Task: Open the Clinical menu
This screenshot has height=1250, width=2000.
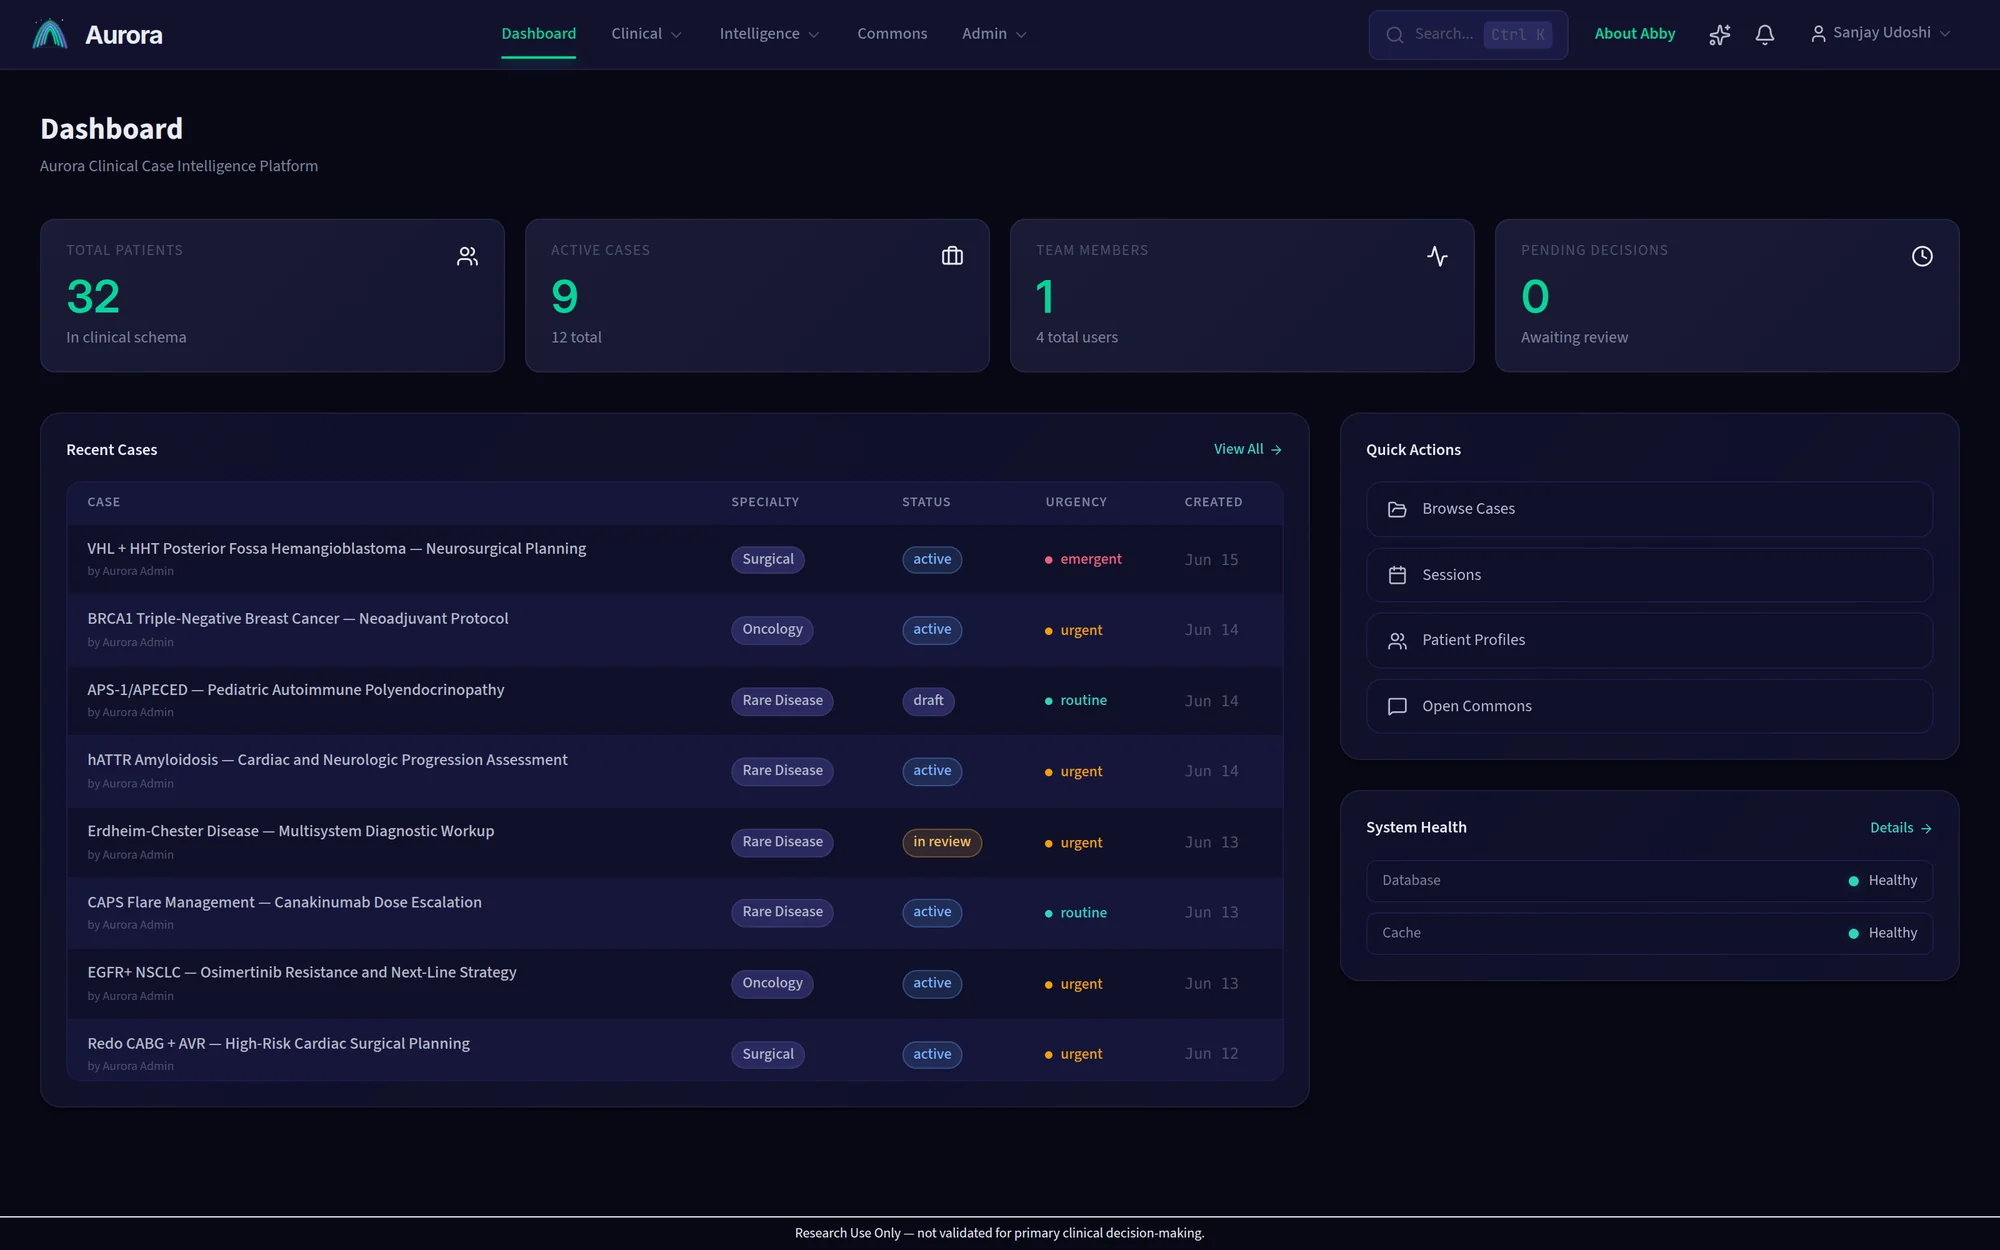Action: coord(646,34)
